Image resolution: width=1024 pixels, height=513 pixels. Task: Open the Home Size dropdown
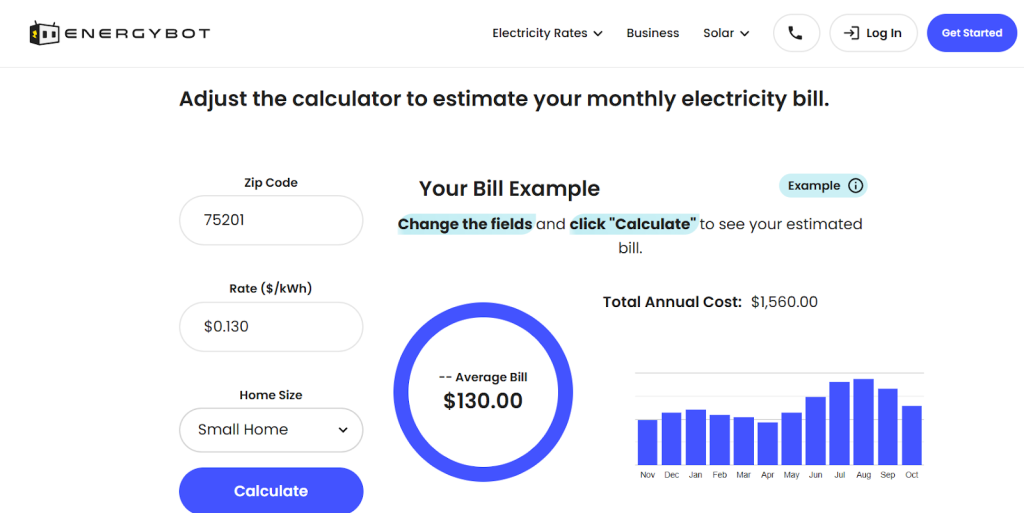[271, 430]
